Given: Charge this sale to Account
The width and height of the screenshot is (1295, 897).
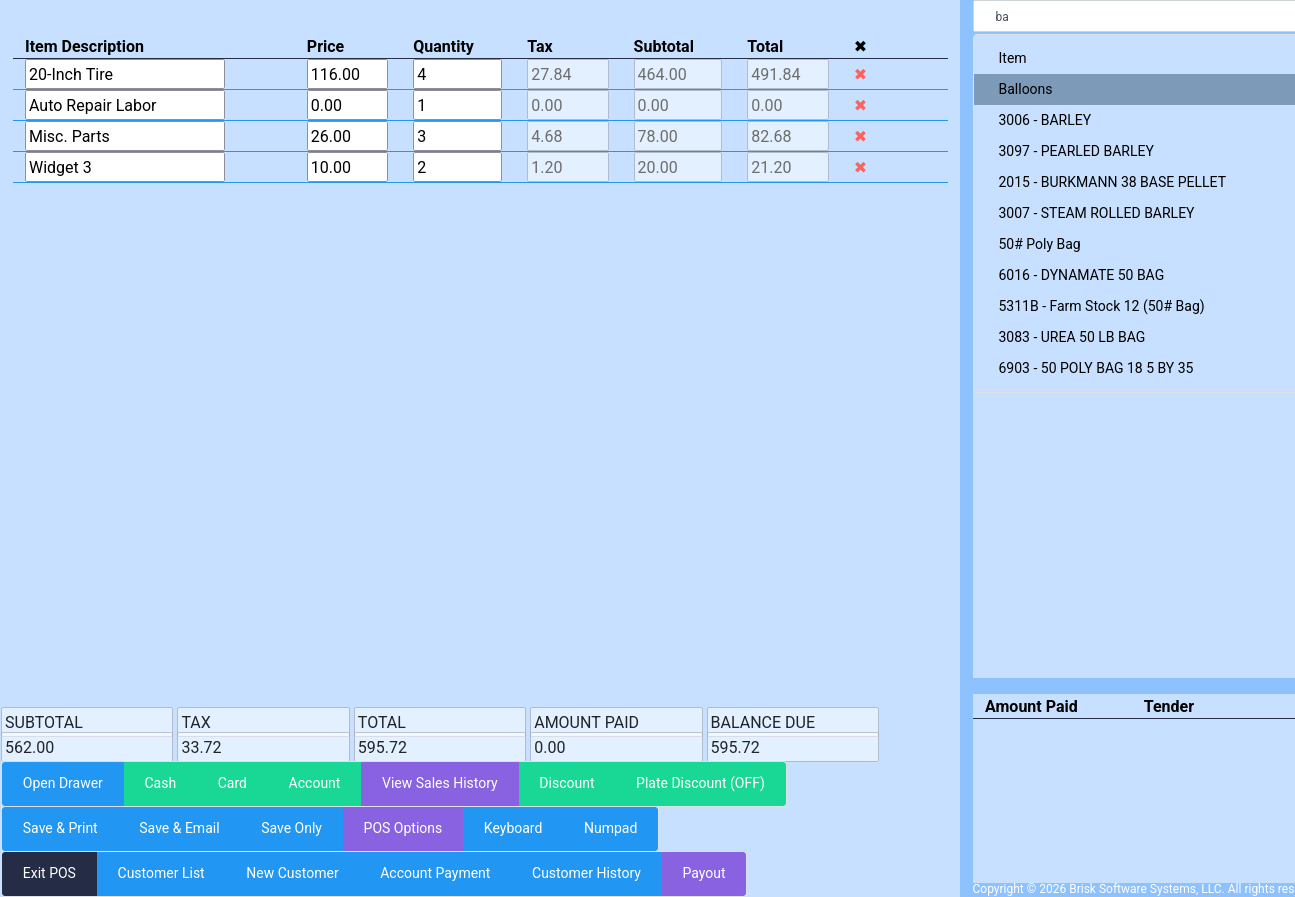Looking at the screenshot, I should (314, 783).
